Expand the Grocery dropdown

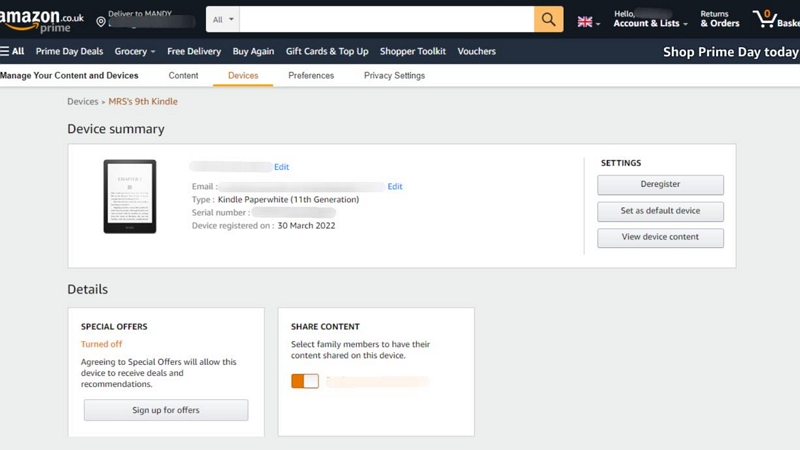(135, 51)
